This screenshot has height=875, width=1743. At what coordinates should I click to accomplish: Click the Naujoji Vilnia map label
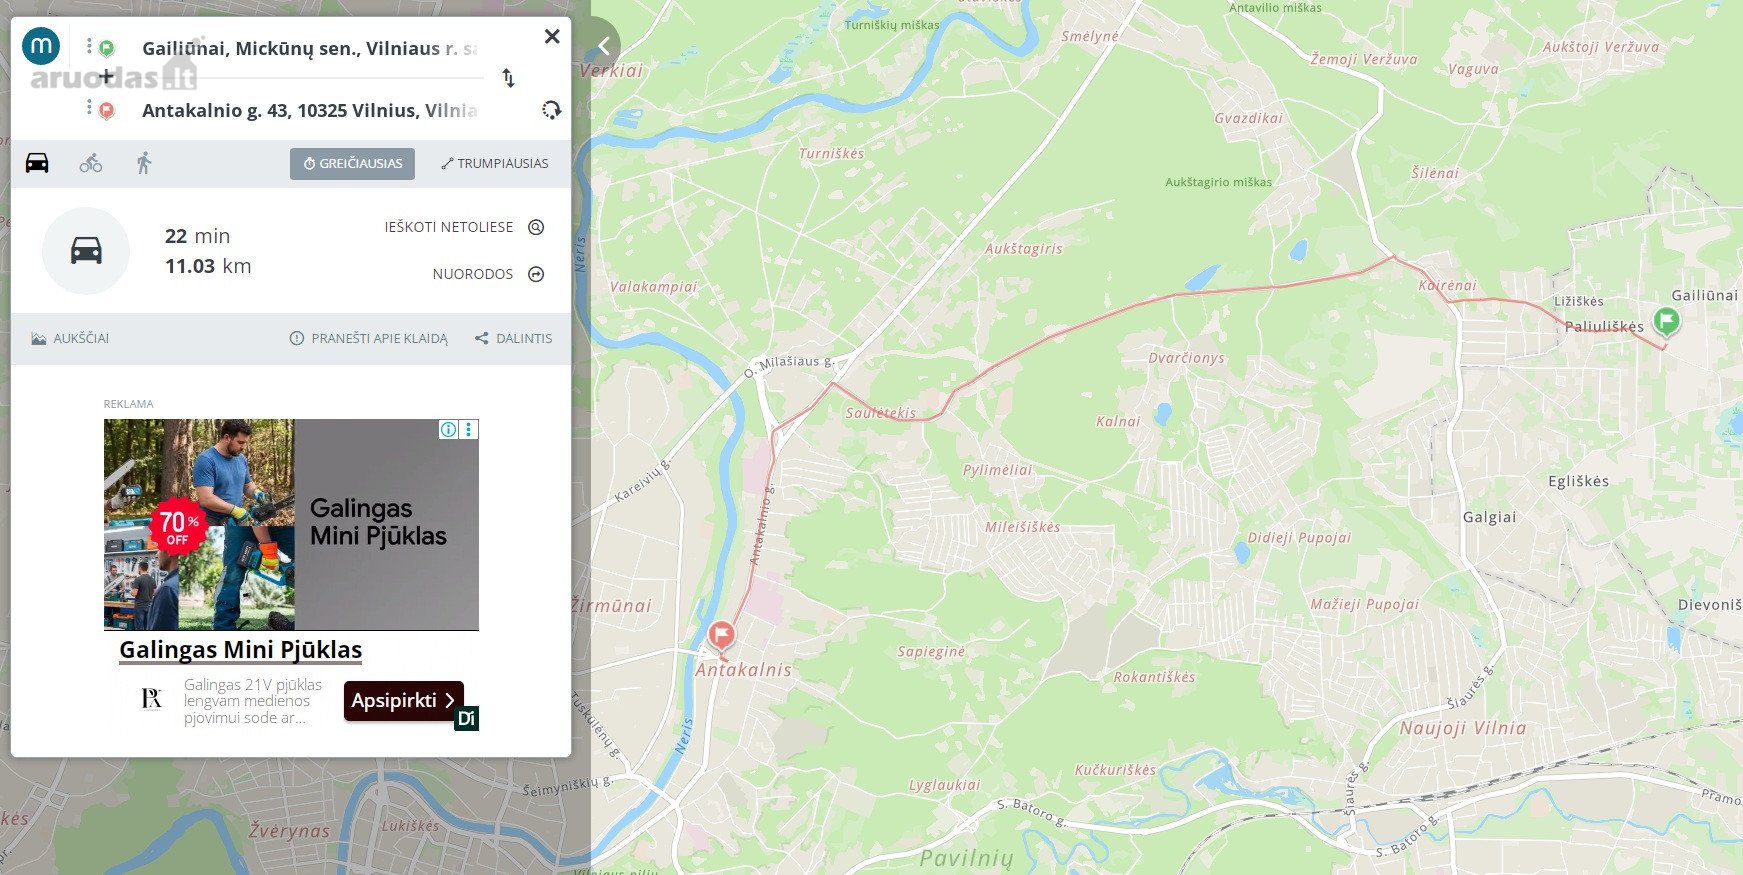click(x=1463, y=728)
